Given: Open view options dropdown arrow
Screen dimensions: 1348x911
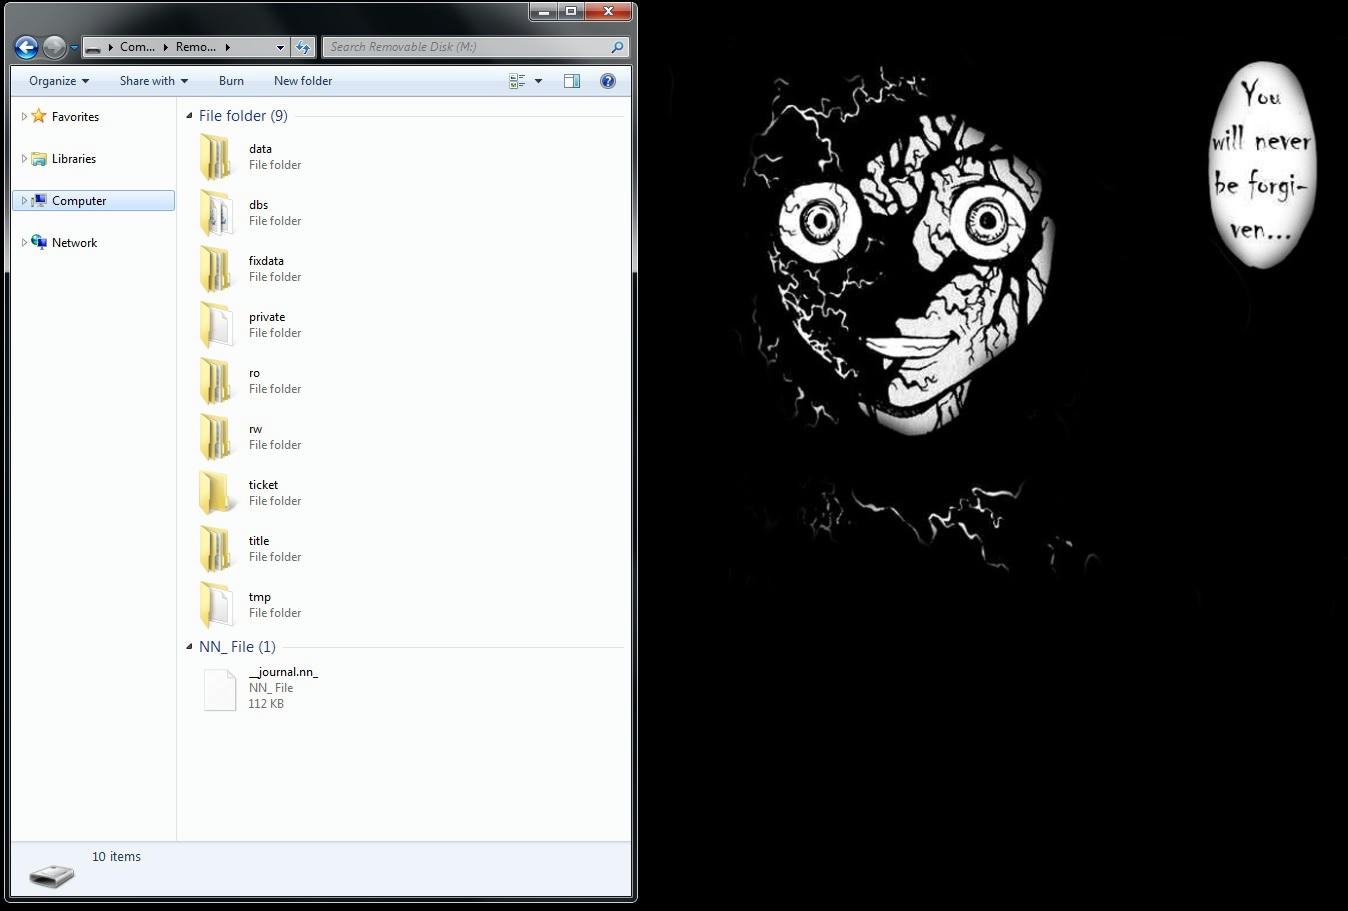Looking at the screenshot, I should [538, 81].
